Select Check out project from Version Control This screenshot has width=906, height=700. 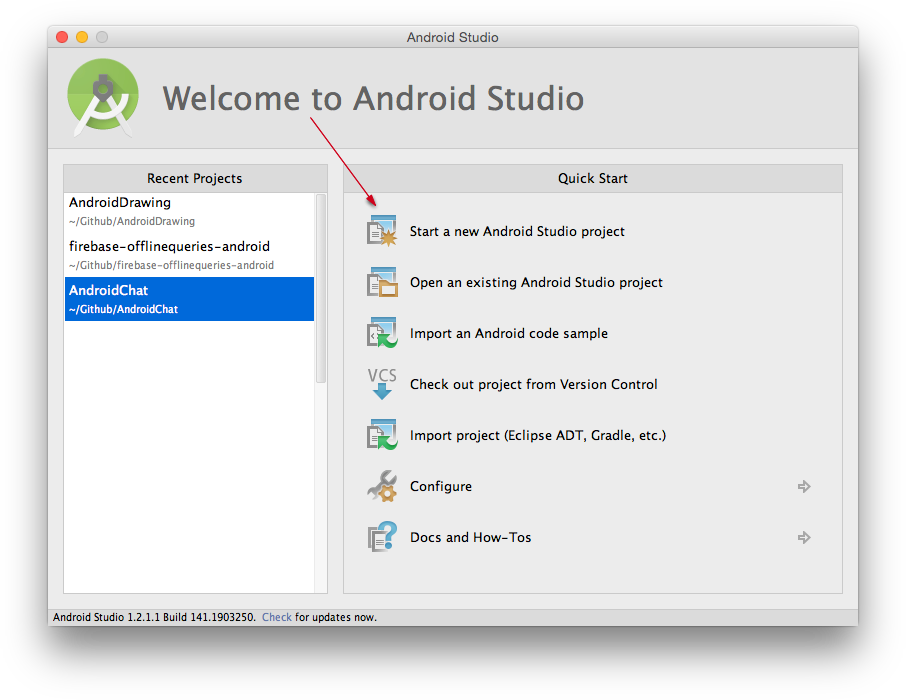pos(533,384)
